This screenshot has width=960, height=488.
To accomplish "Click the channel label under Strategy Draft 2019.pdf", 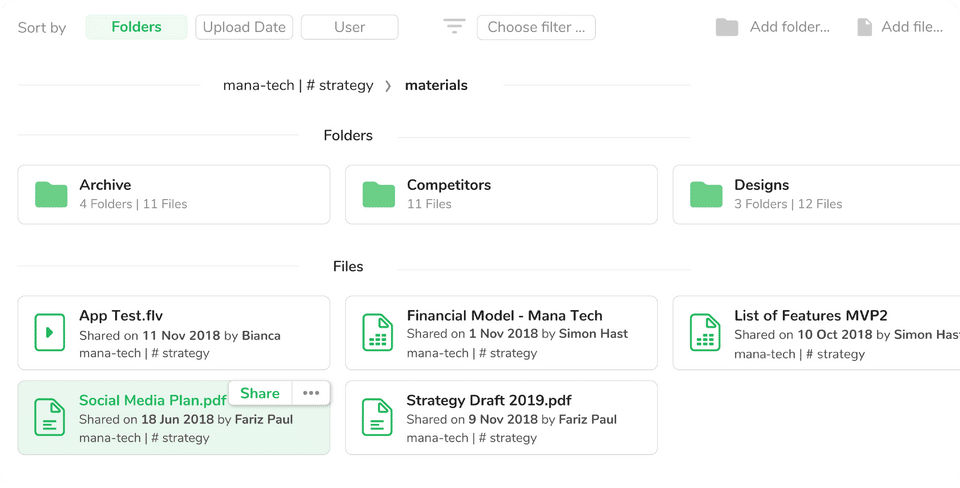I will click(472, 438).
